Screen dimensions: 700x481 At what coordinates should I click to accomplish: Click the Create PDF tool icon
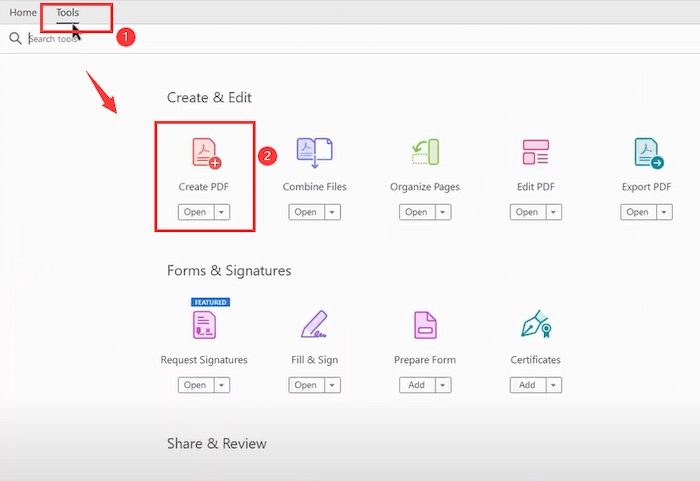click(x=205, y=153)
